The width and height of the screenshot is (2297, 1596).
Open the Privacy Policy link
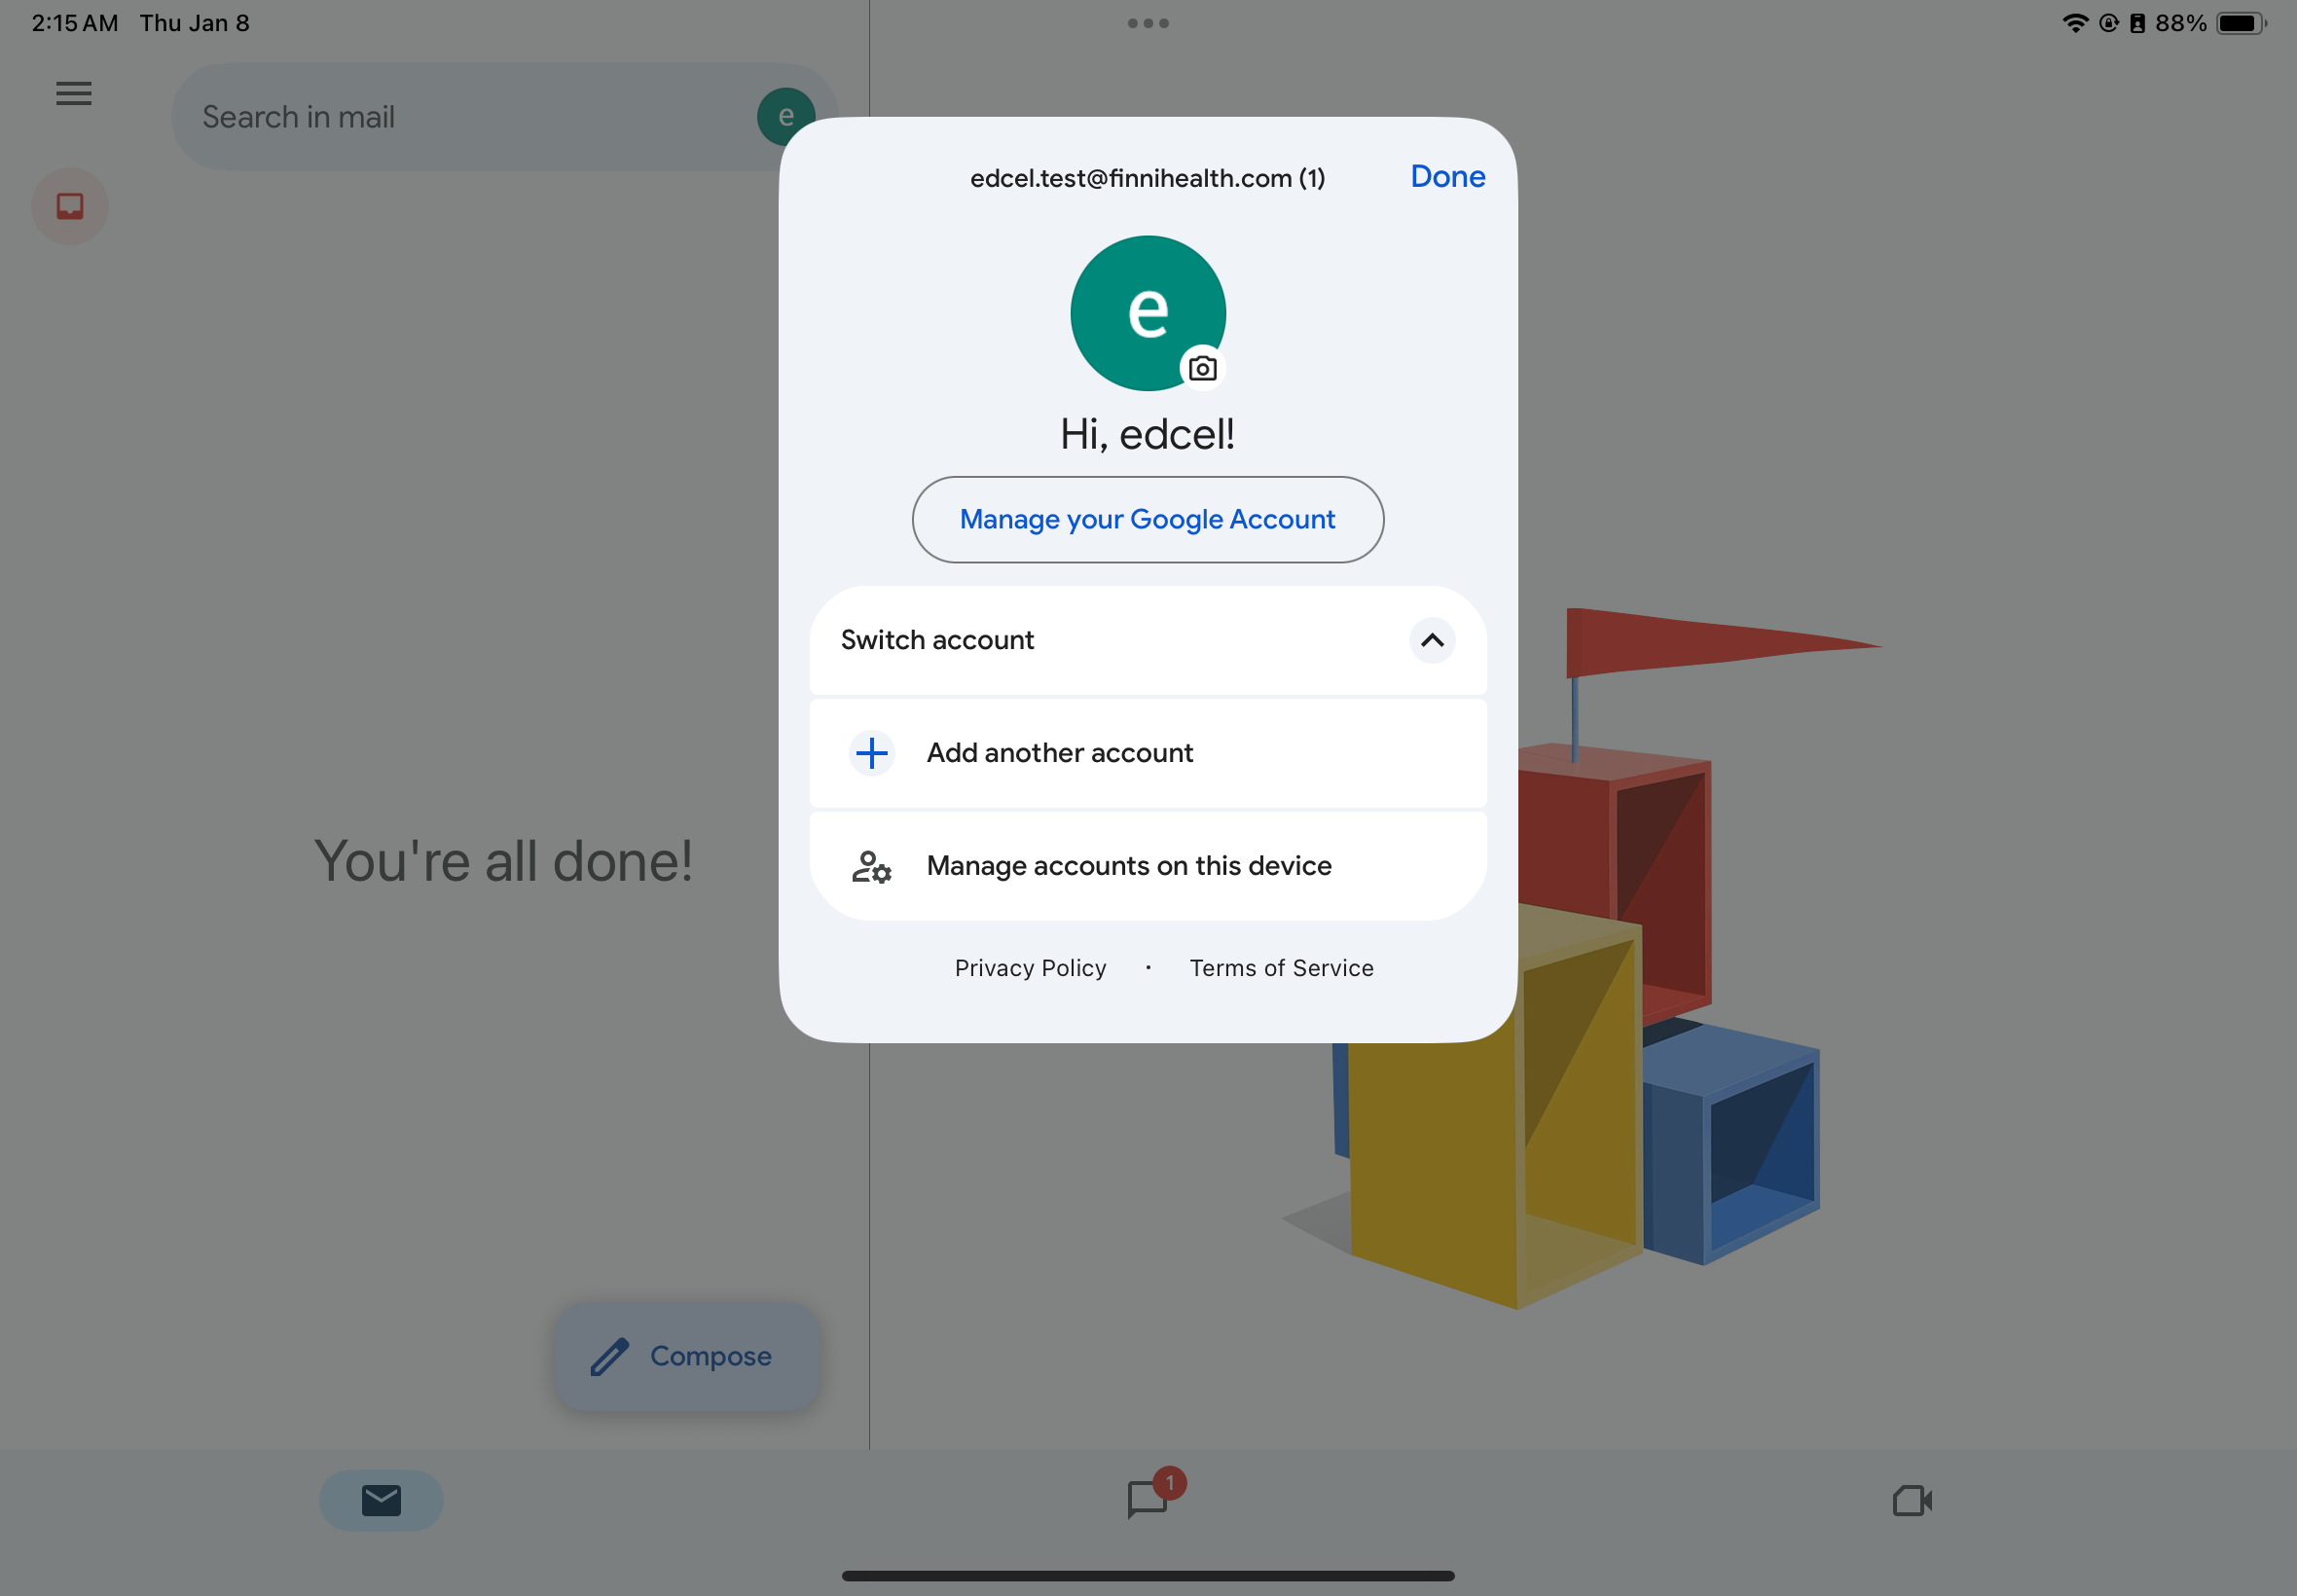pyautogui.click(x=1031, y=968)
